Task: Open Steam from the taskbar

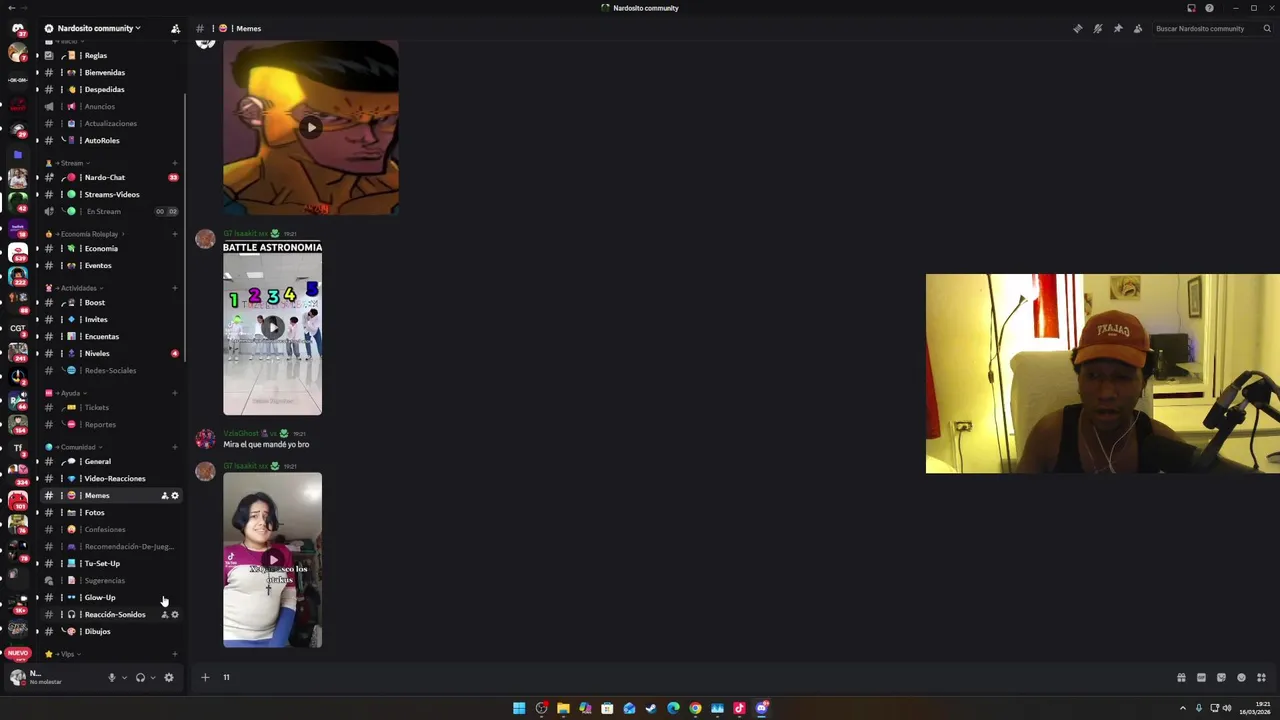Action: click(x=651, y=709)
